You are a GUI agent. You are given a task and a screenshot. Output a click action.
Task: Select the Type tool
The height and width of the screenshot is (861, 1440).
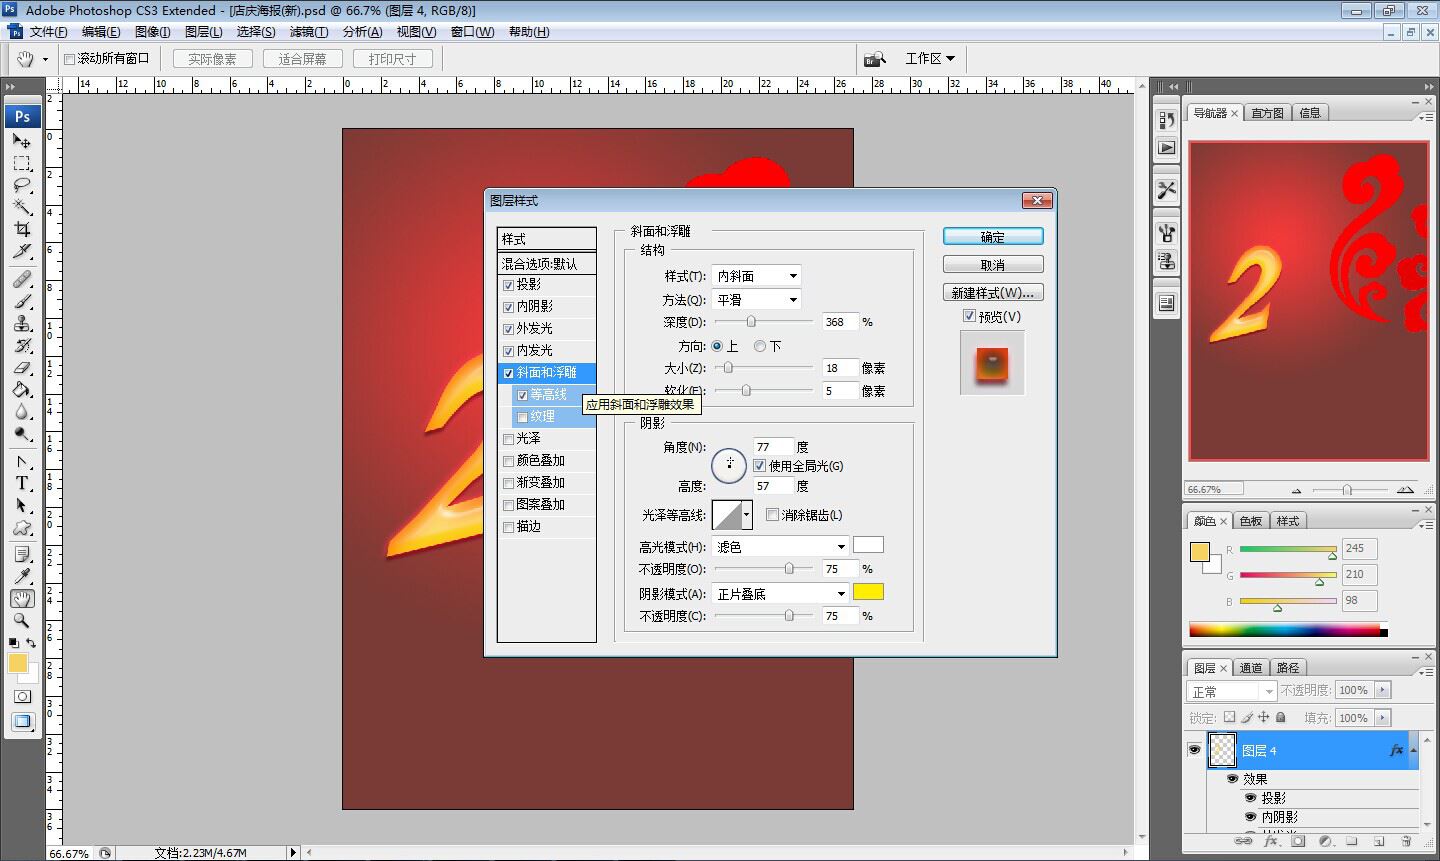click(22, 483)
